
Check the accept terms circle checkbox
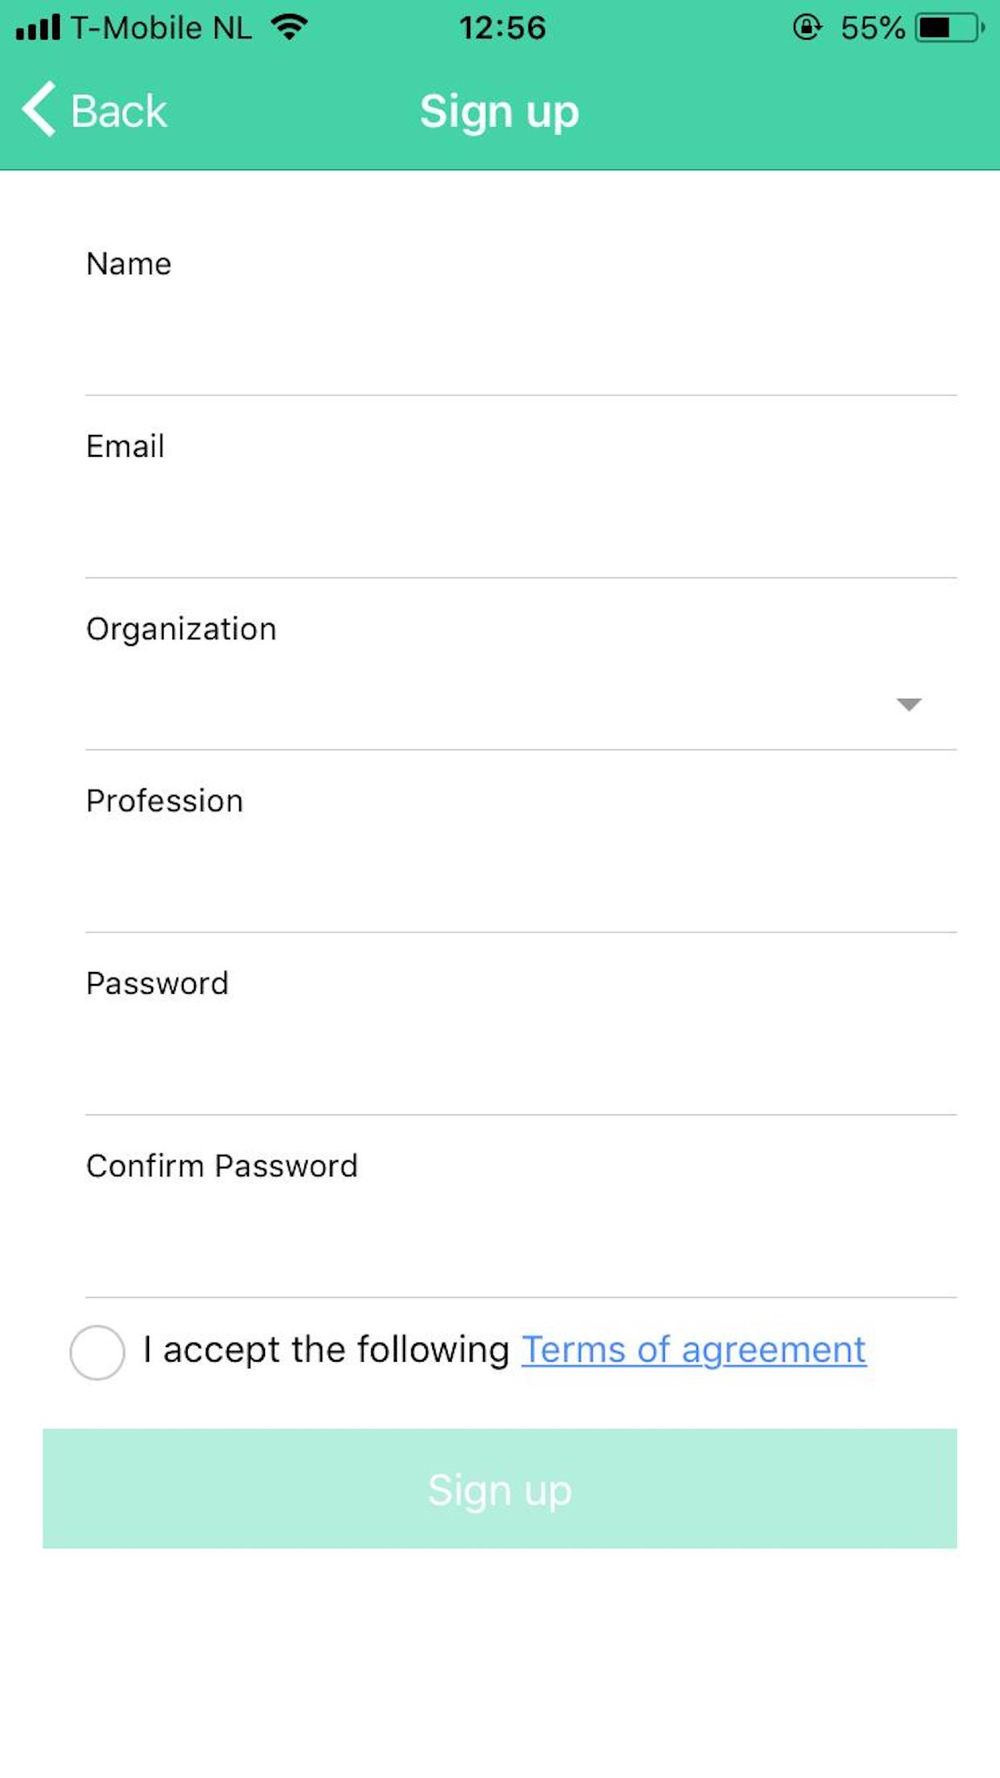(x=97, y=1352)
